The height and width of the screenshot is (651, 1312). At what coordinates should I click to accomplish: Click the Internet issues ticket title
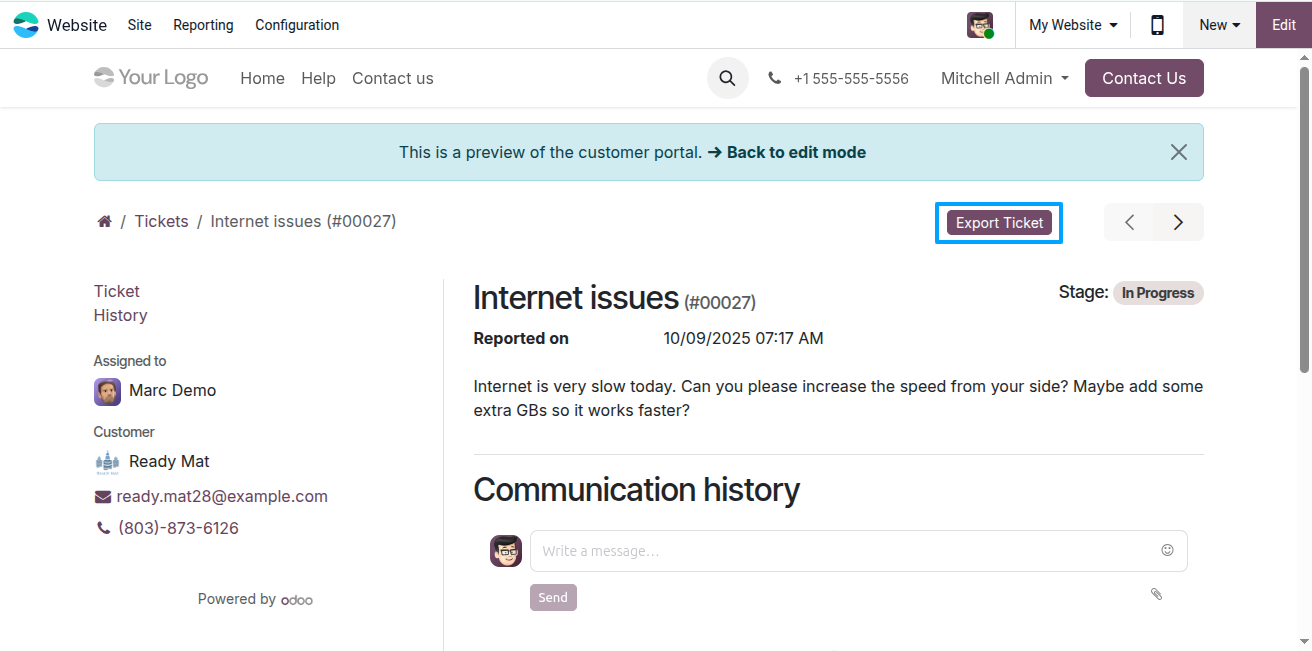(576, 298)
